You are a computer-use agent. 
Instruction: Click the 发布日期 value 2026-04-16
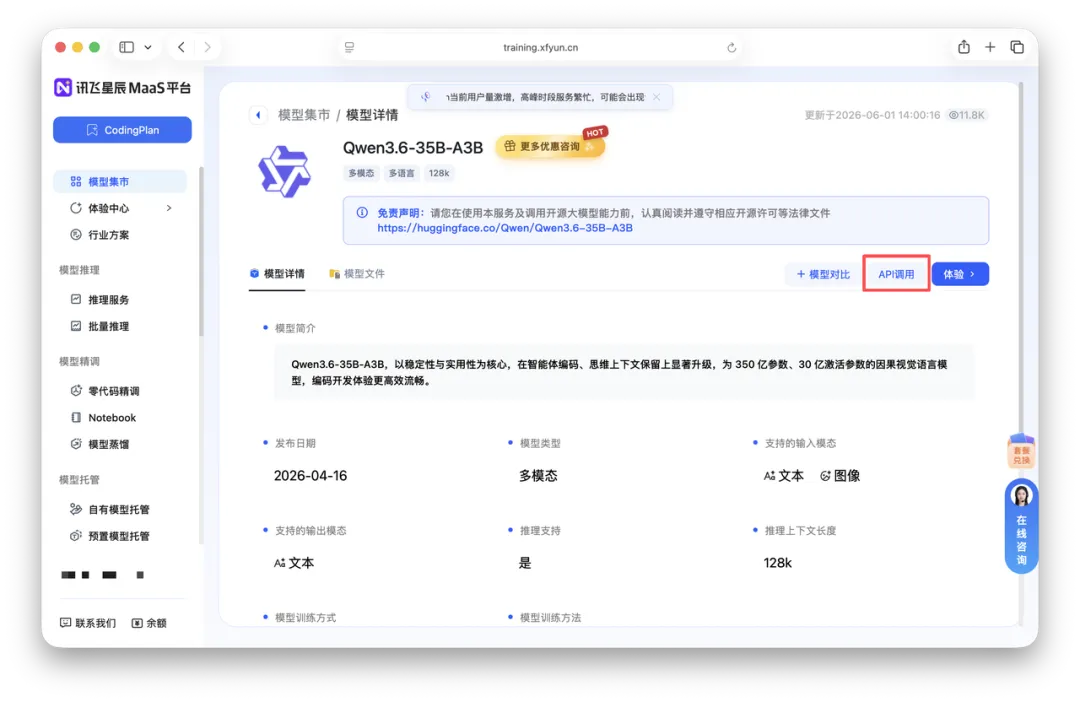(x=311, y=475)
